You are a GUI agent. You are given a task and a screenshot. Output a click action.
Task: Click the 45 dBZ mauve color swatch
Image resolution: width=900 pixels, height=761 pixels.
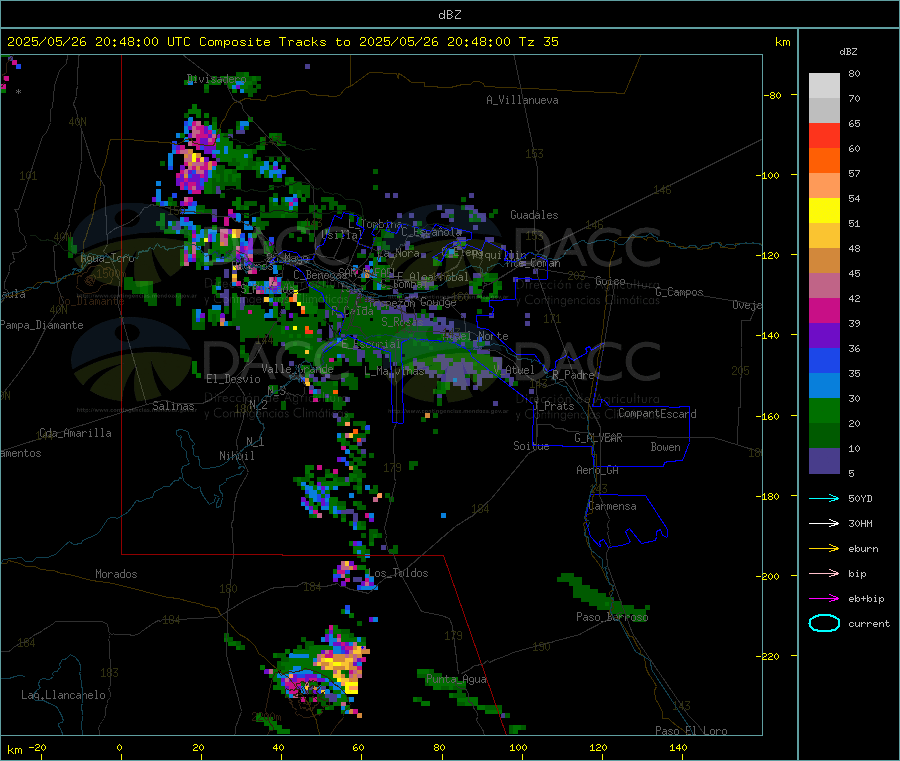point(824,286)
